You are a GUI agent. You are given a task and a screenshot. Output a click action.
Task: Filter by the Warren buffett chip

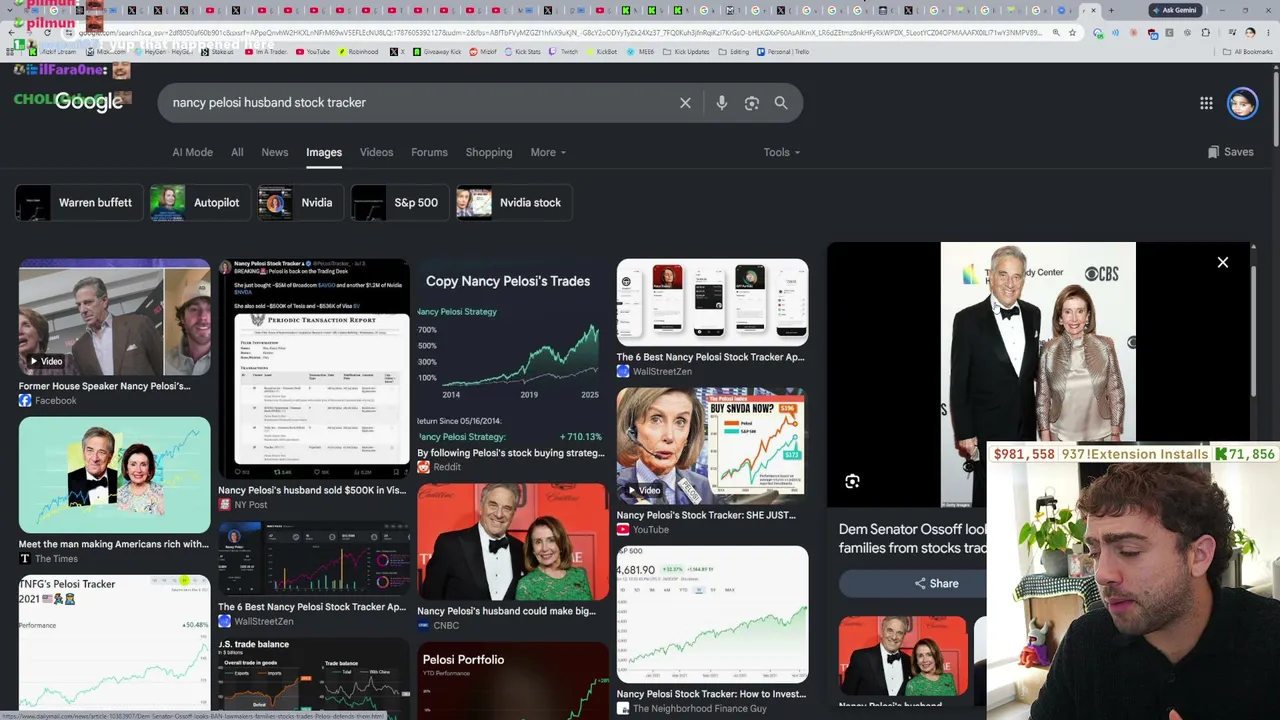click(77, 203)
